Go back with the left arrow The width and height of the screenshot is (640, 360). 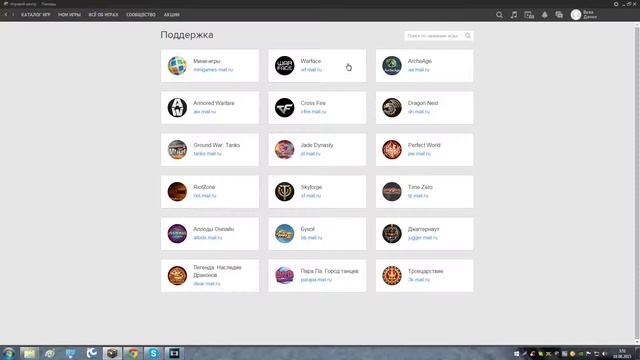point(6,15)
